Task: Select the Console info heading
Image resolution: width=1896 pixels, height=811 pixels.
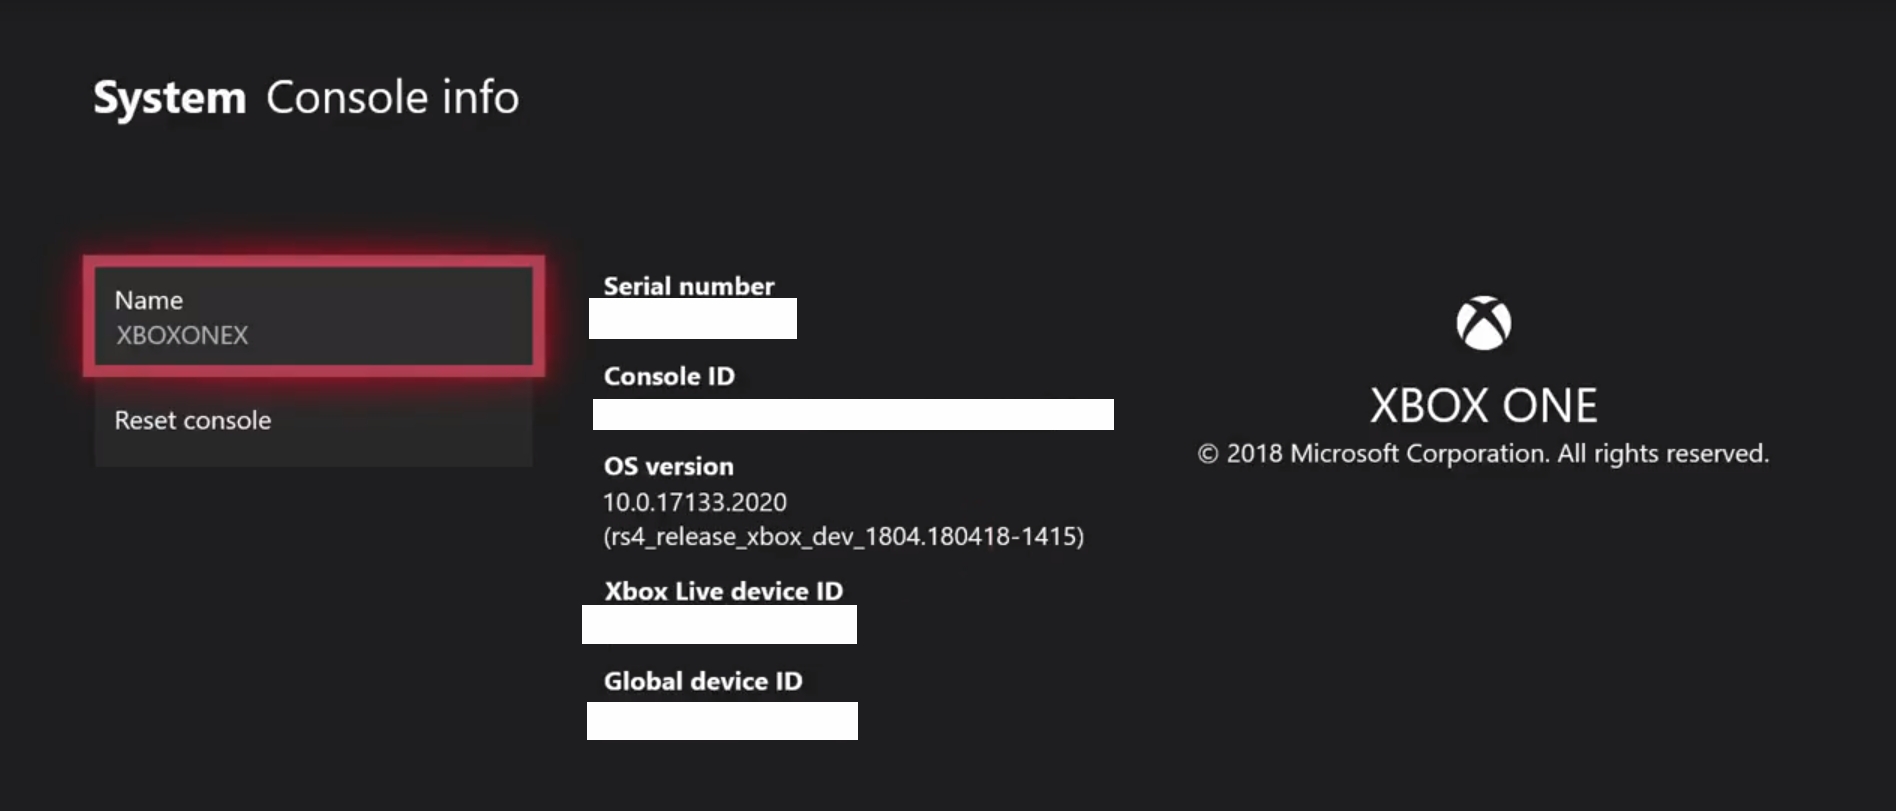Action: tap(392, 97)
